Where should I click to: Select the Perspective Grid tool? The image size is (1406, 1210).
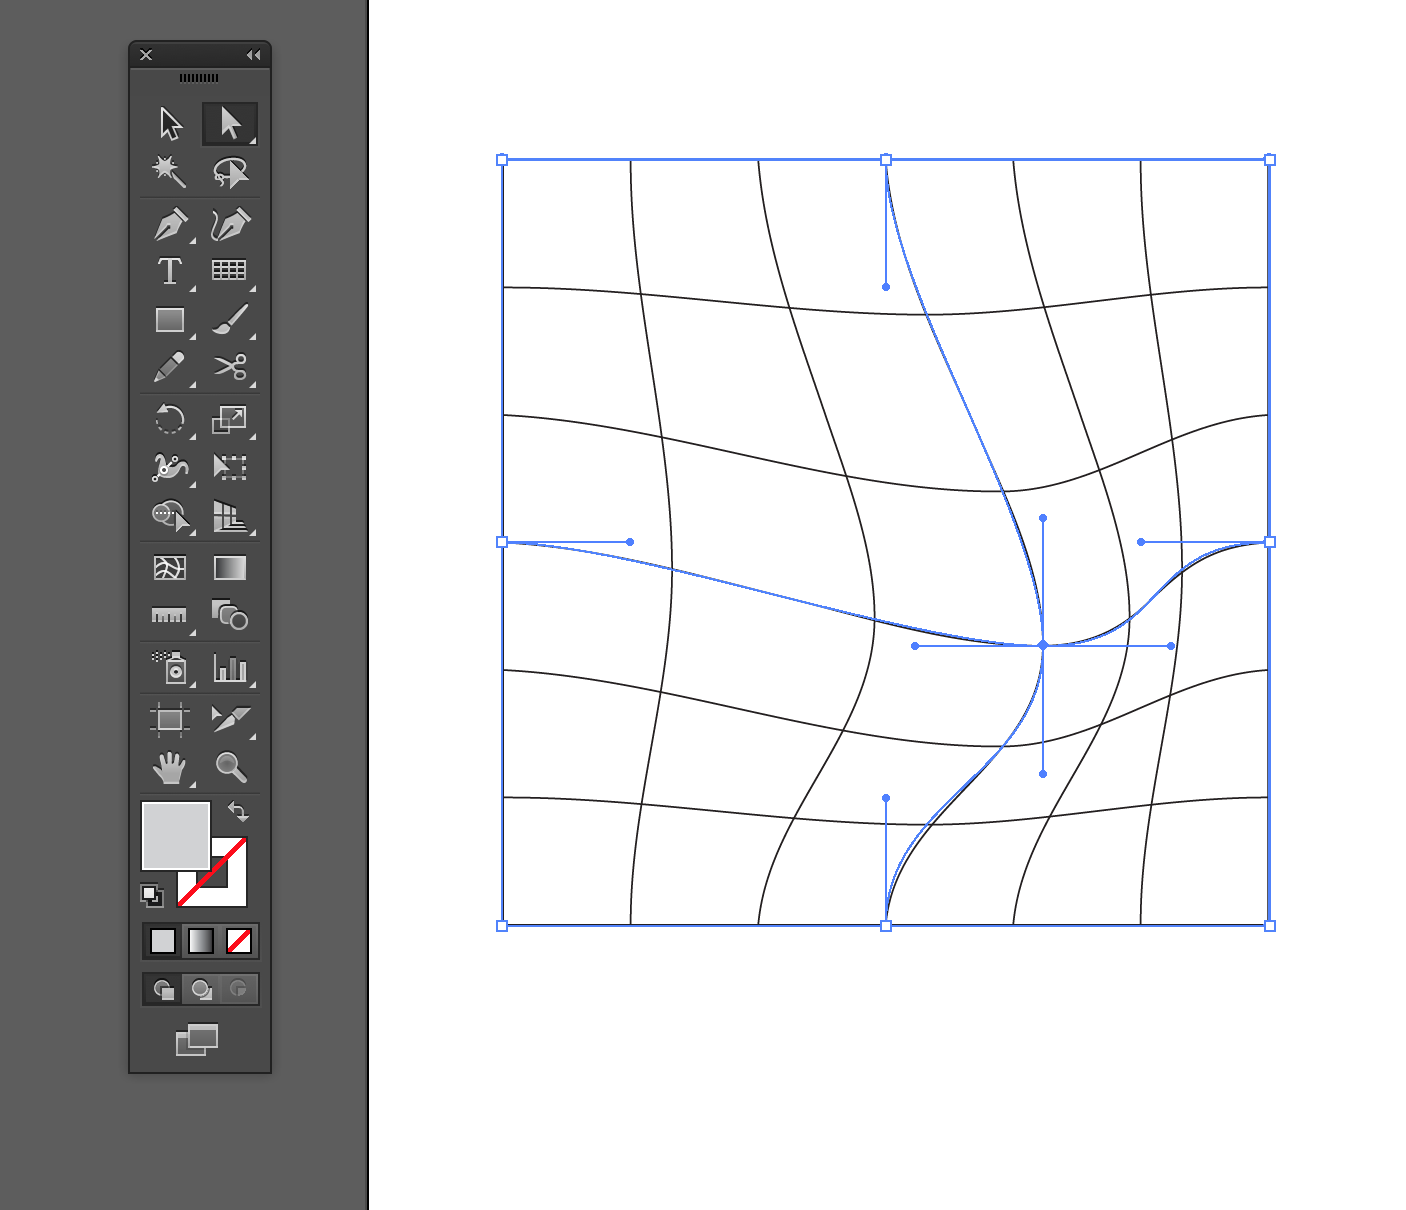230,516
